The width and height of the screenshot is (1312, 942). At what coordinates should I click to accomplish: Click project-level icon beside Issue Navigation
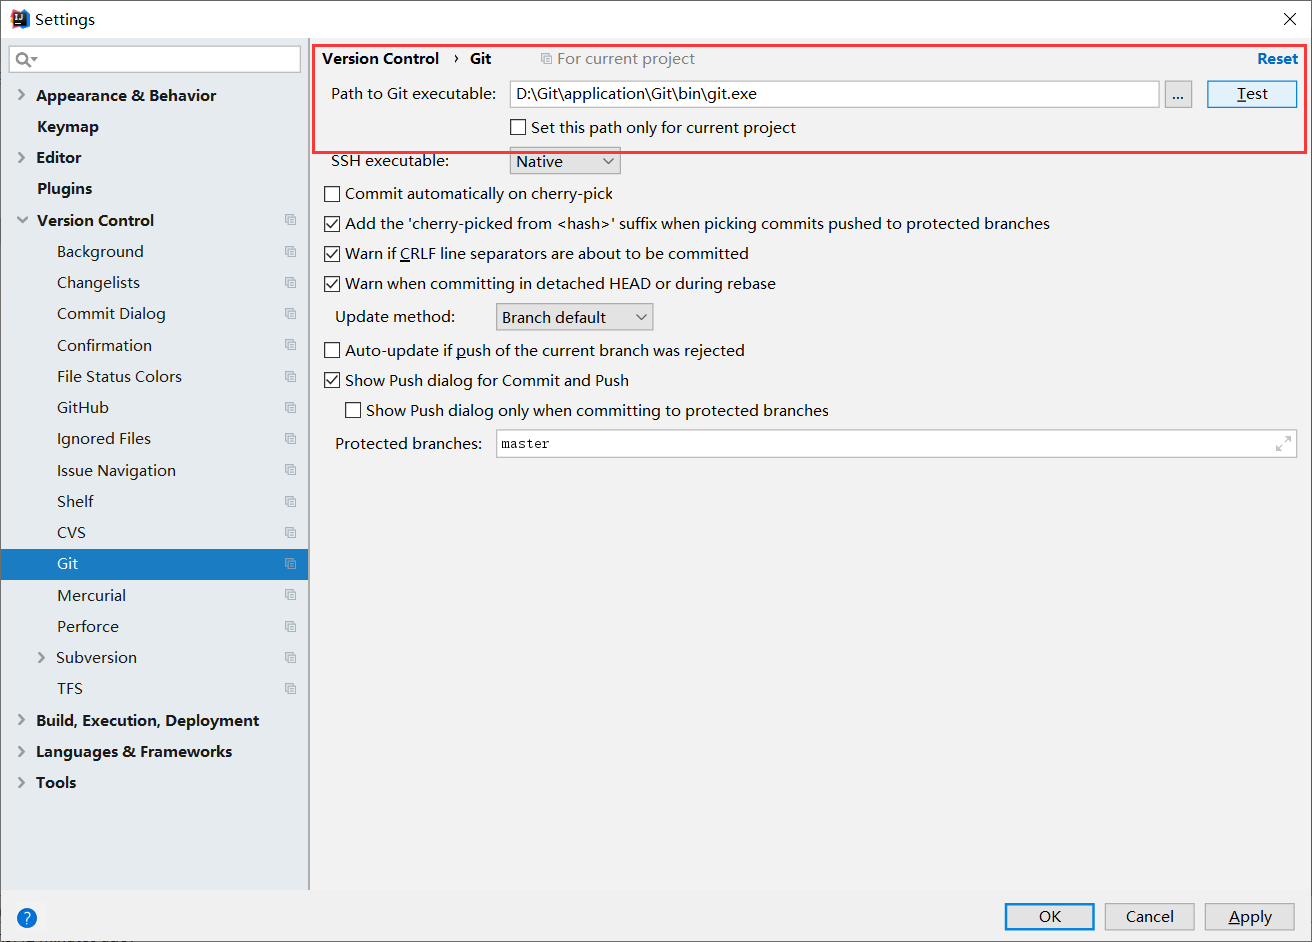(x=290, y=470)
